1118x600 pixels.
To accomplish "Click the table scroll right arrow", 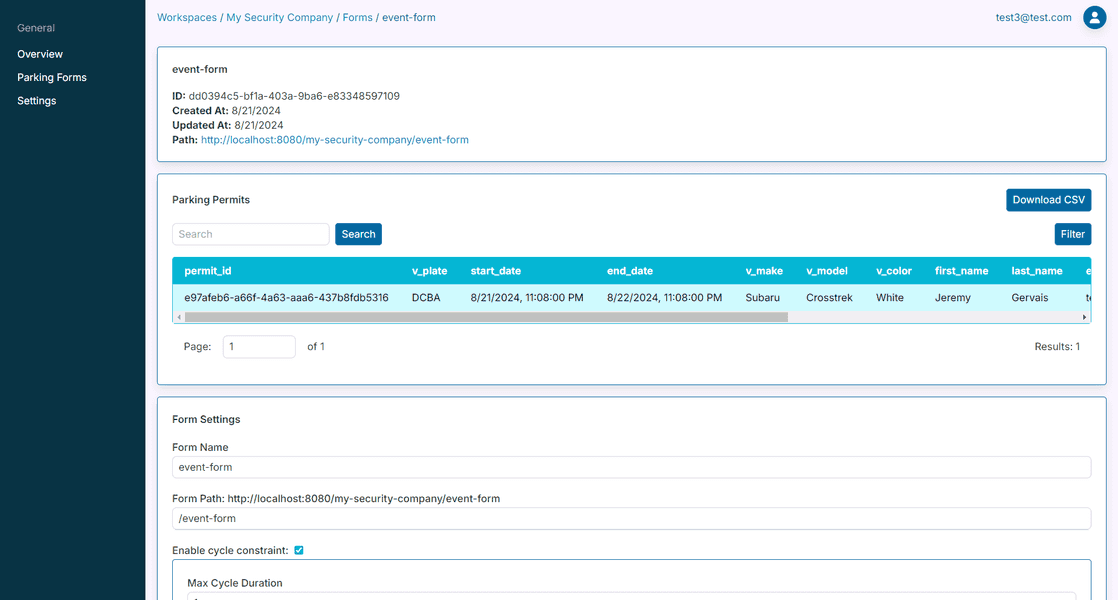I will [x=1084, y=317].
